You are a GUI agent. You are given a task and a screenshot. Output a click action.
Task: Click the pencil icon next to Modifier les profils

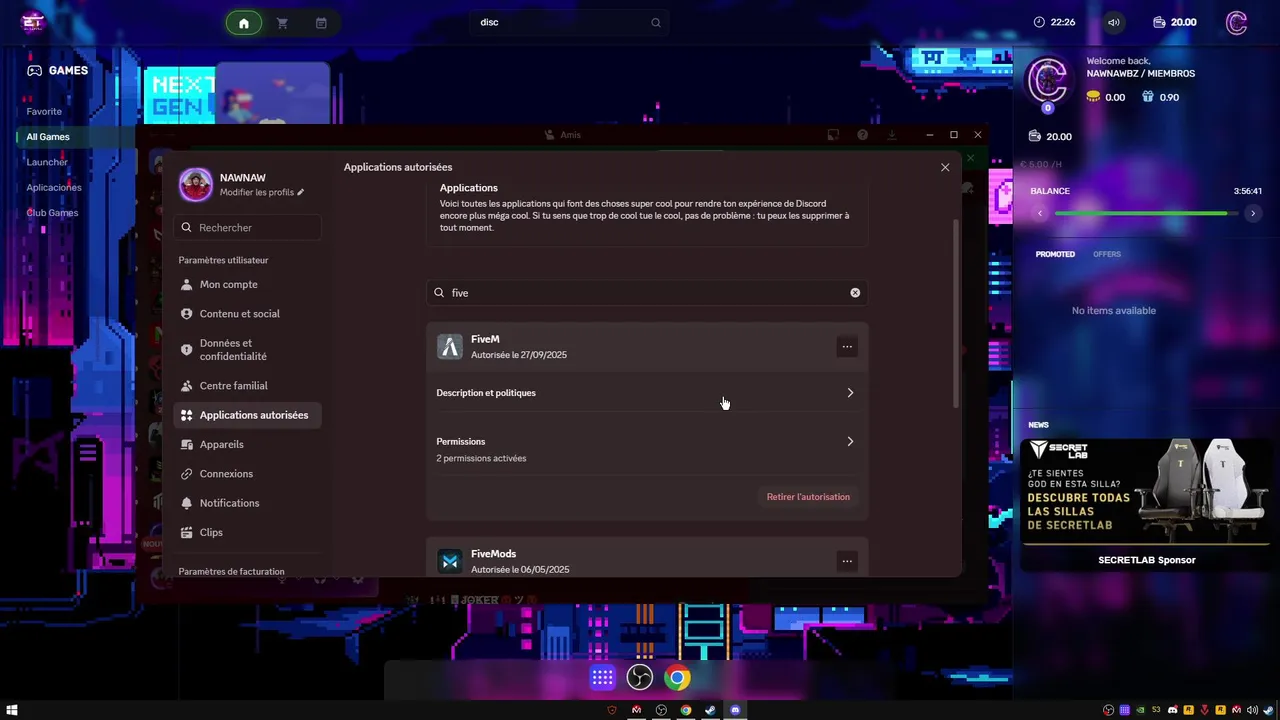click(301, 192)
